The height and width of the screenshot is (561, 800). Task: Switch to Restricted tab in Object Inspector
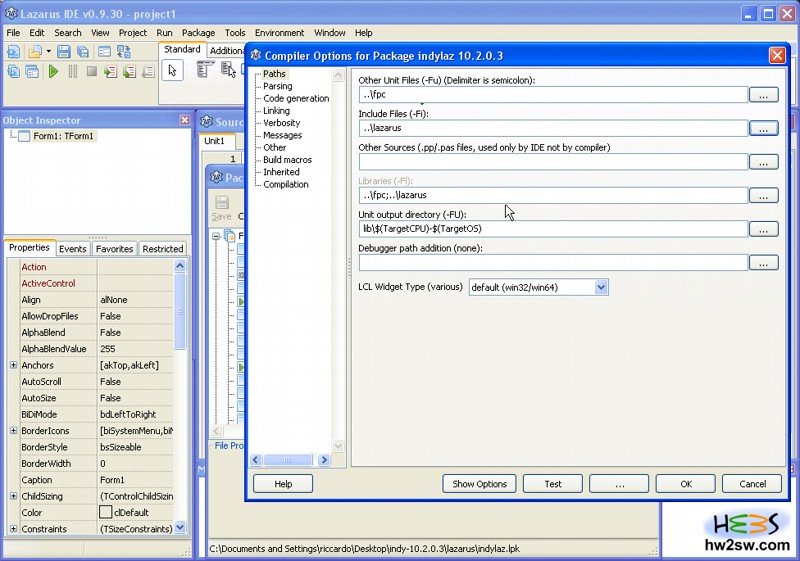[x=163, y=249]
